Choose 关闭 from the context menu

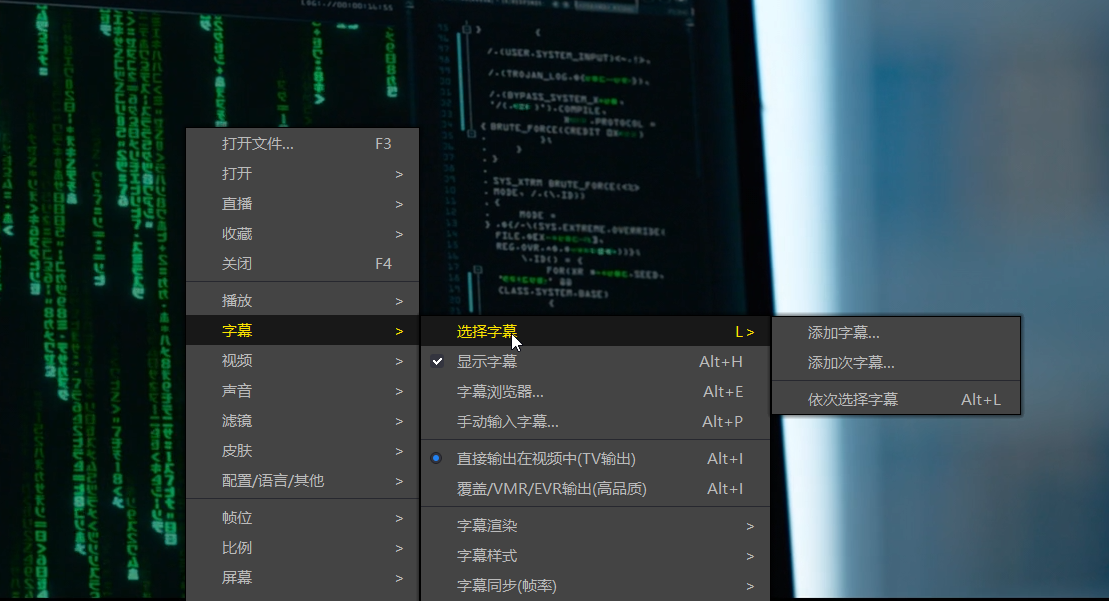tap(303, 264)
